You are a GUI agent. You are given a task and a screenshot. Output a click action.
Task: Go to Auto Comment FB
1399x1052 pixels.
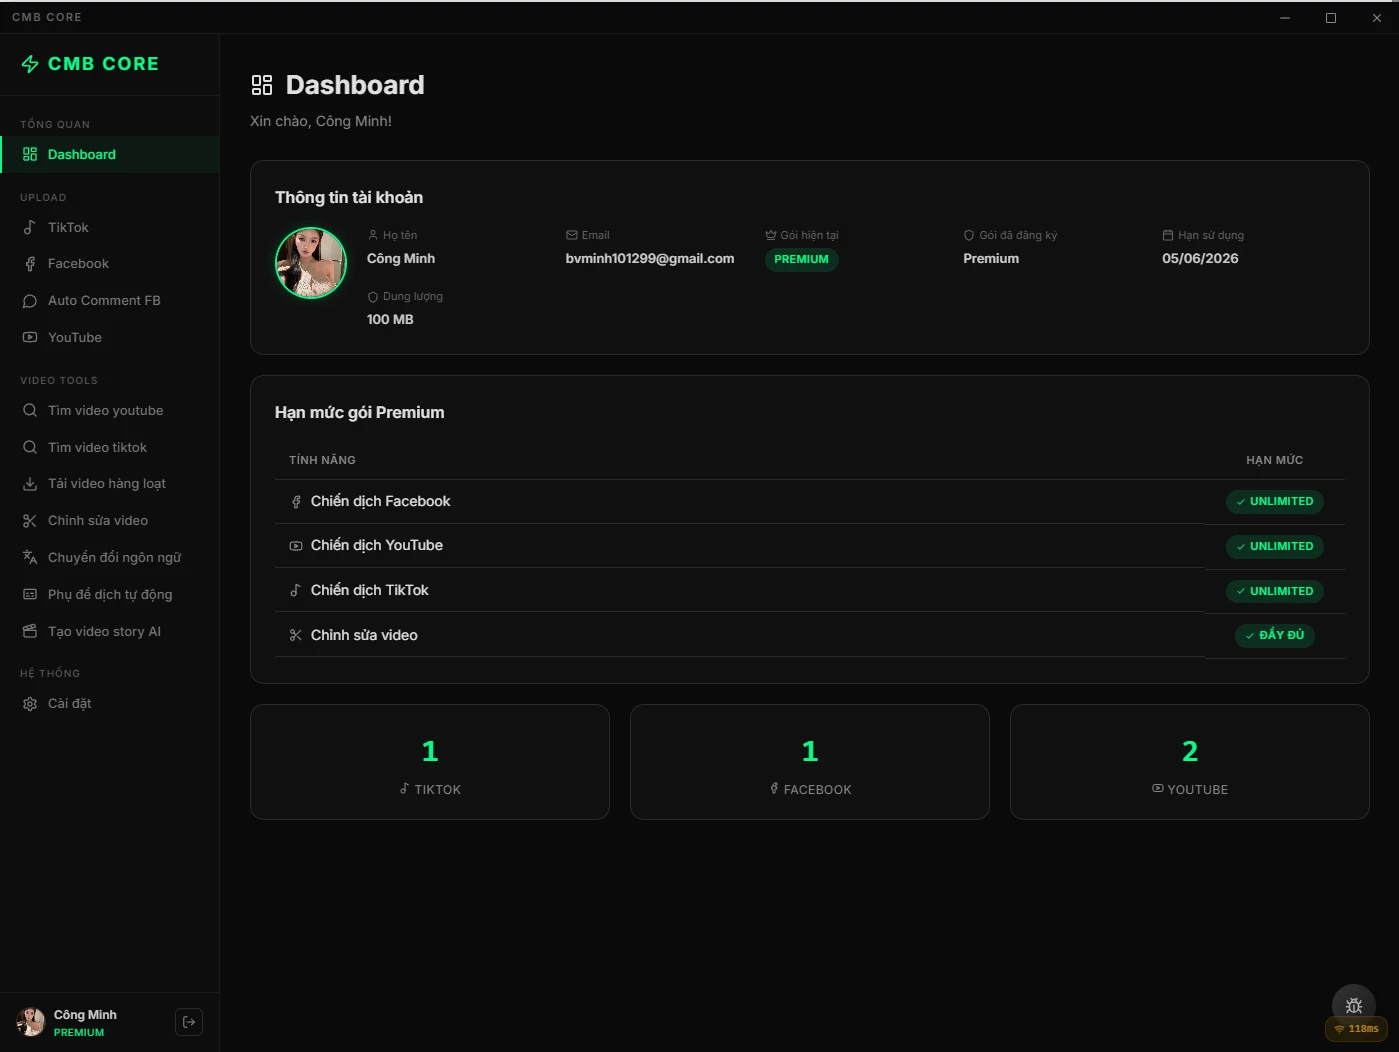click(104, 301)
